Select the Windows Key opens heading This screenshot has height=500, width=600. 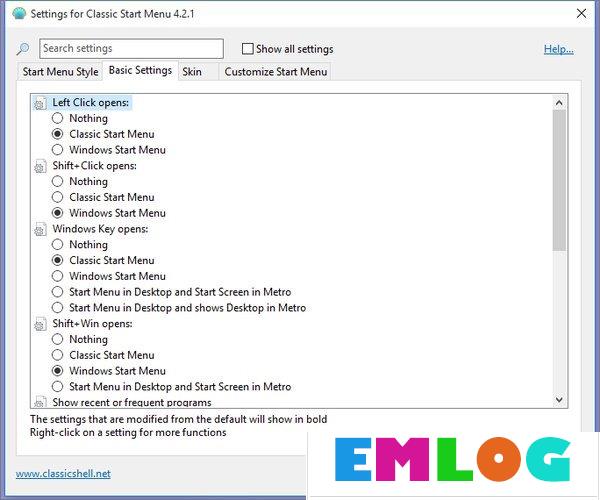100,229
